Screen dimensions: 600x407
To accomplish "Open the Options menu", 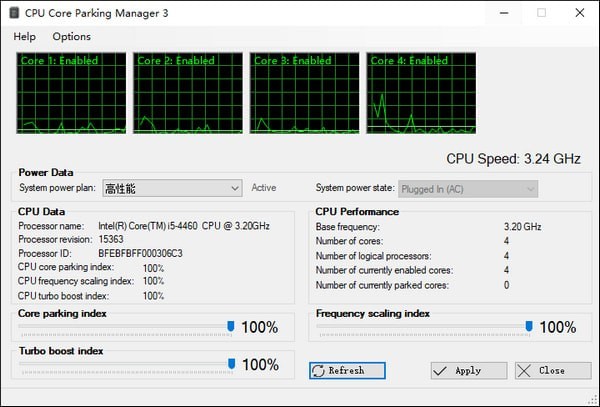I will pos(71,36).
